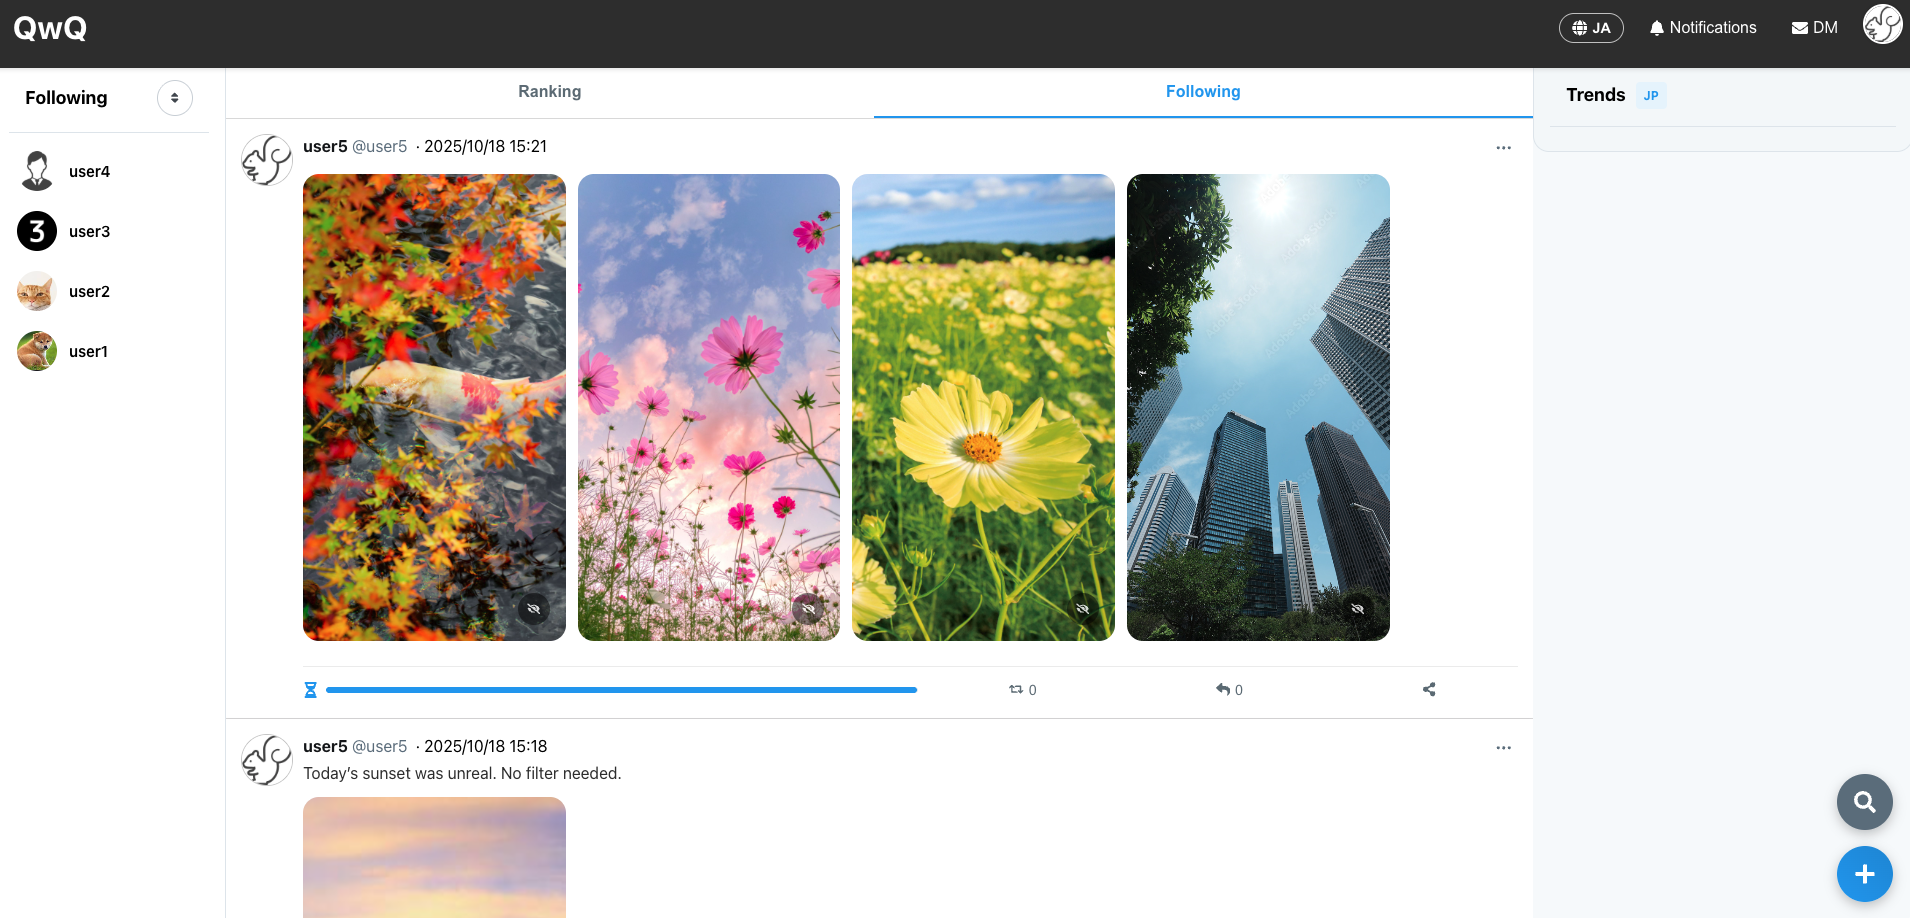The image size is (1910, 918).
Task: Click the JP trends region badge
Action: click(1651, 96)
